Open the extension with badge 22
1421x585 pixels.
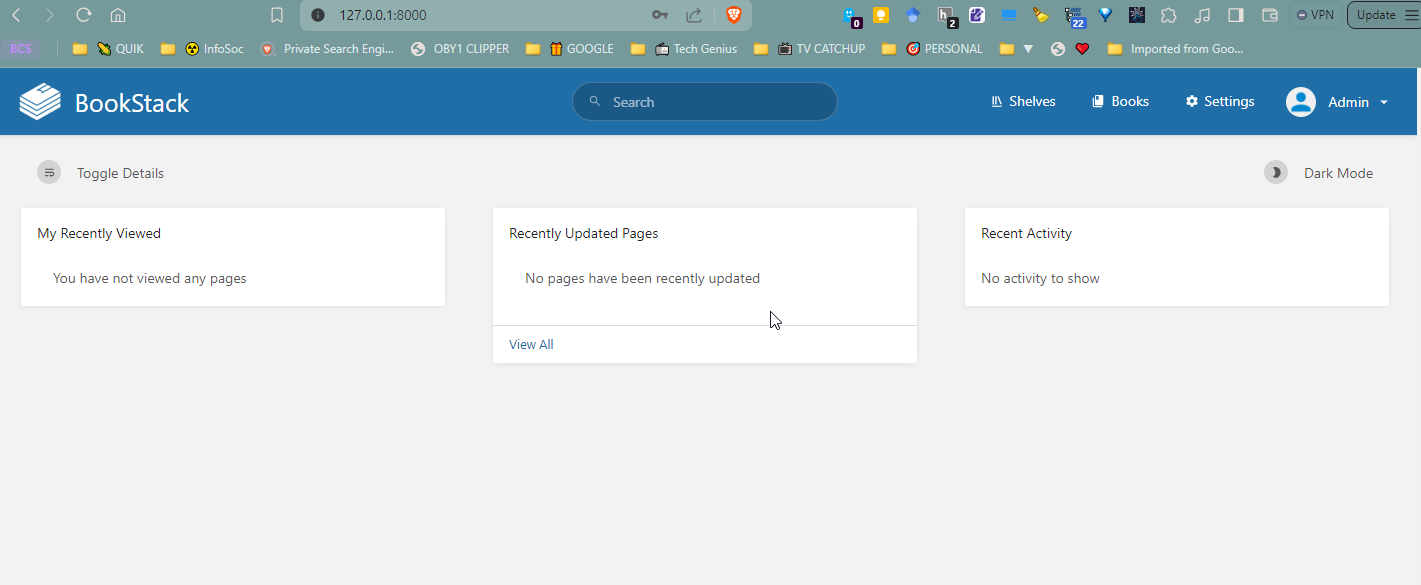(1075, 16)
